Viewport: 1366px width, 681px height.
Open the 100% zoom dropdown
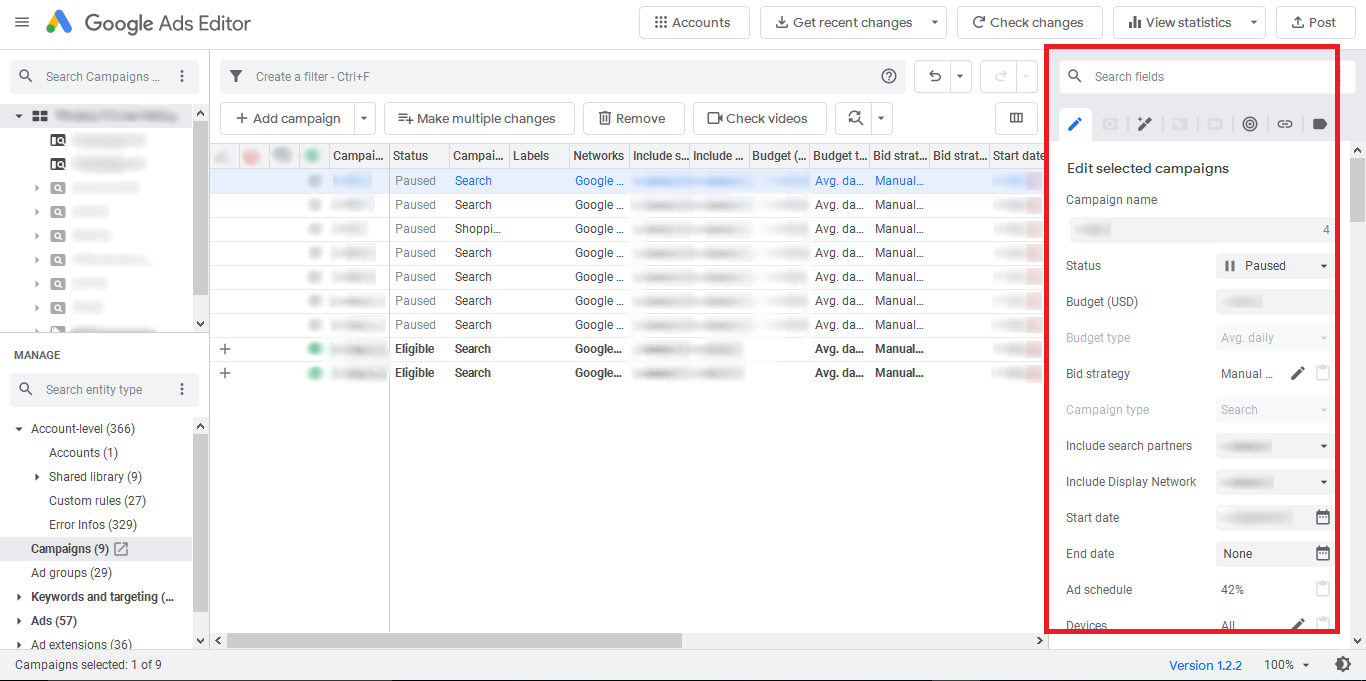[1287, 665]
